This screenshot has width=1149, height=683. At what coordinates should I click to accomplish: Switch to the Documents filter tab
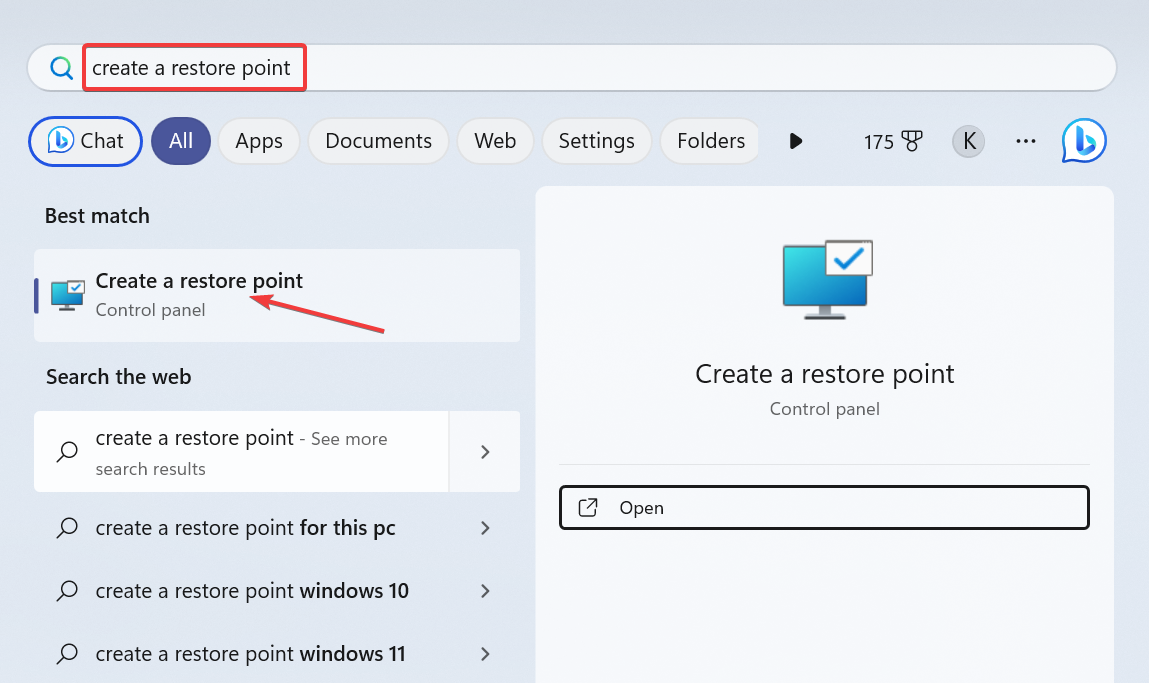tap(378, 141)
